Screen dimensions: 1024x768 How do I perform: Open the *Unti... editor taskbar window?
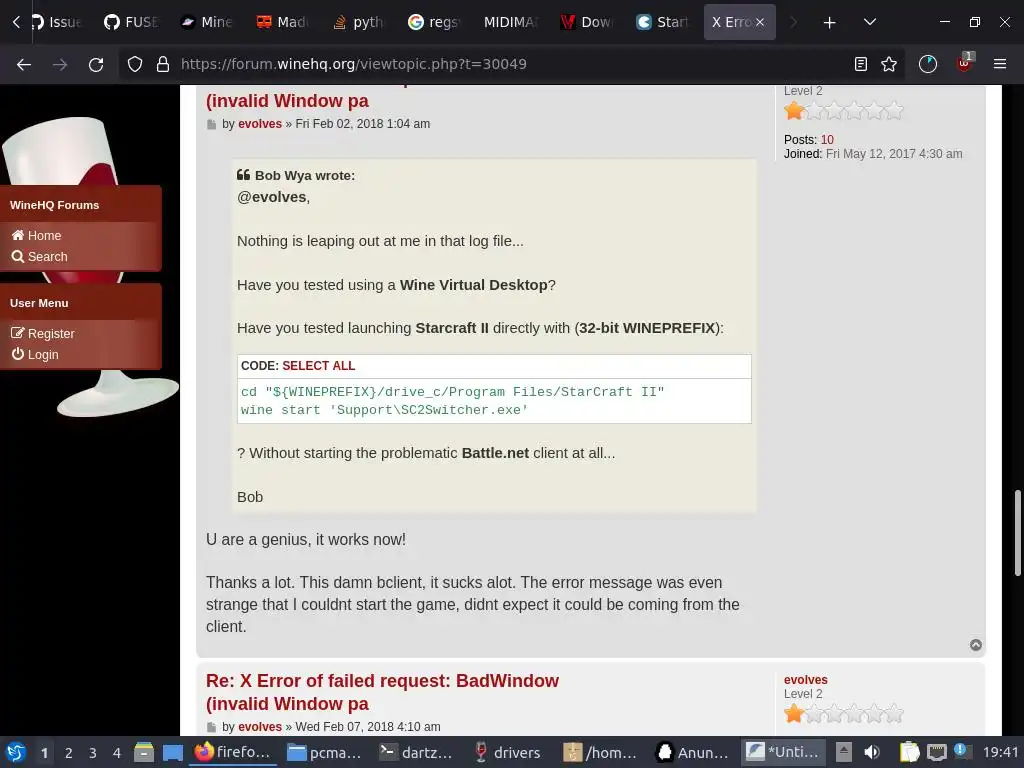coord(784,752)
